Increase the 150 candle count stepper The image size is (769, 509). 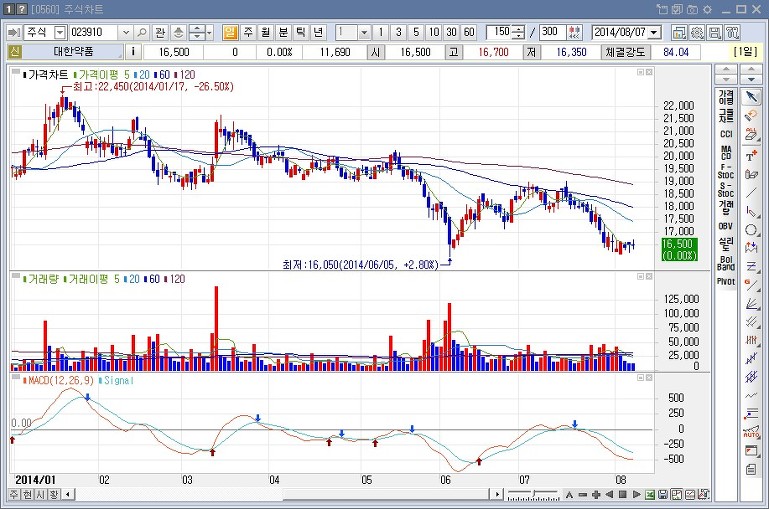(x=518, y=29)
